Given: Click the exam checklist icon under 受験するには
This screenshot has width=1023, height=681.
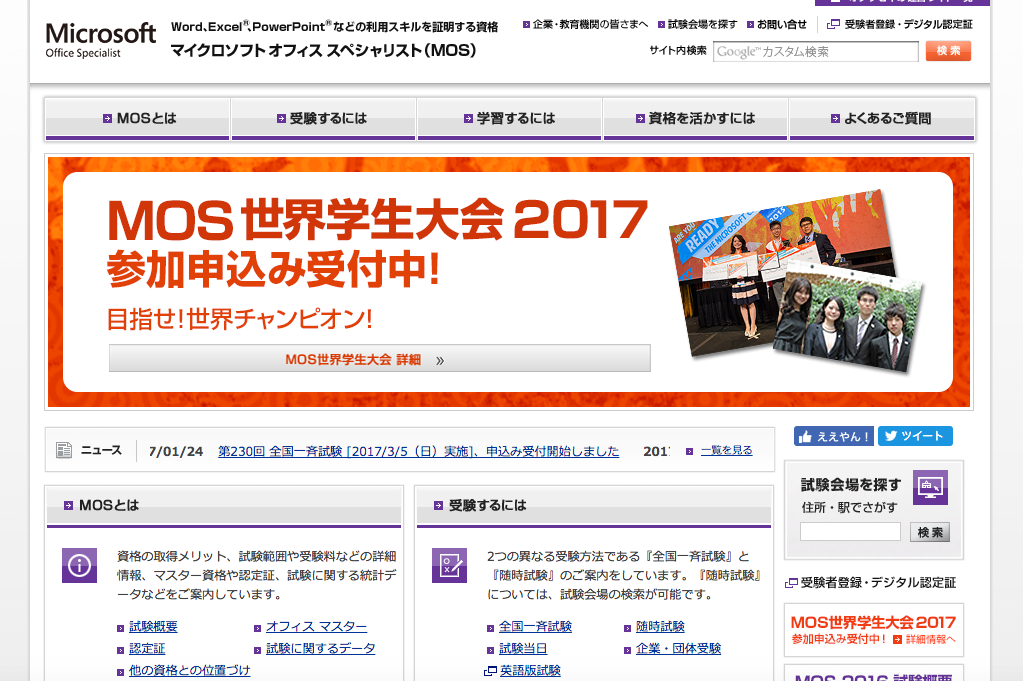Looking at the screenshot, I should [450, 565].
